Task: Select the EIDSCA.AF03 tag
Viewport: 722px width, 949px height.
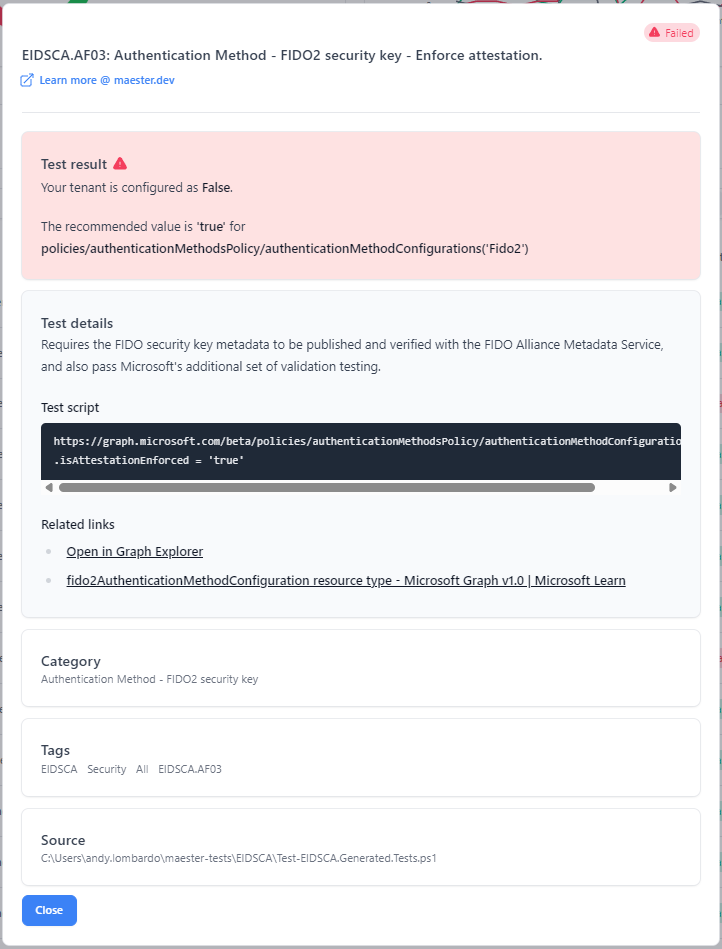Action: pyautogui.click(x=190, y=769)
